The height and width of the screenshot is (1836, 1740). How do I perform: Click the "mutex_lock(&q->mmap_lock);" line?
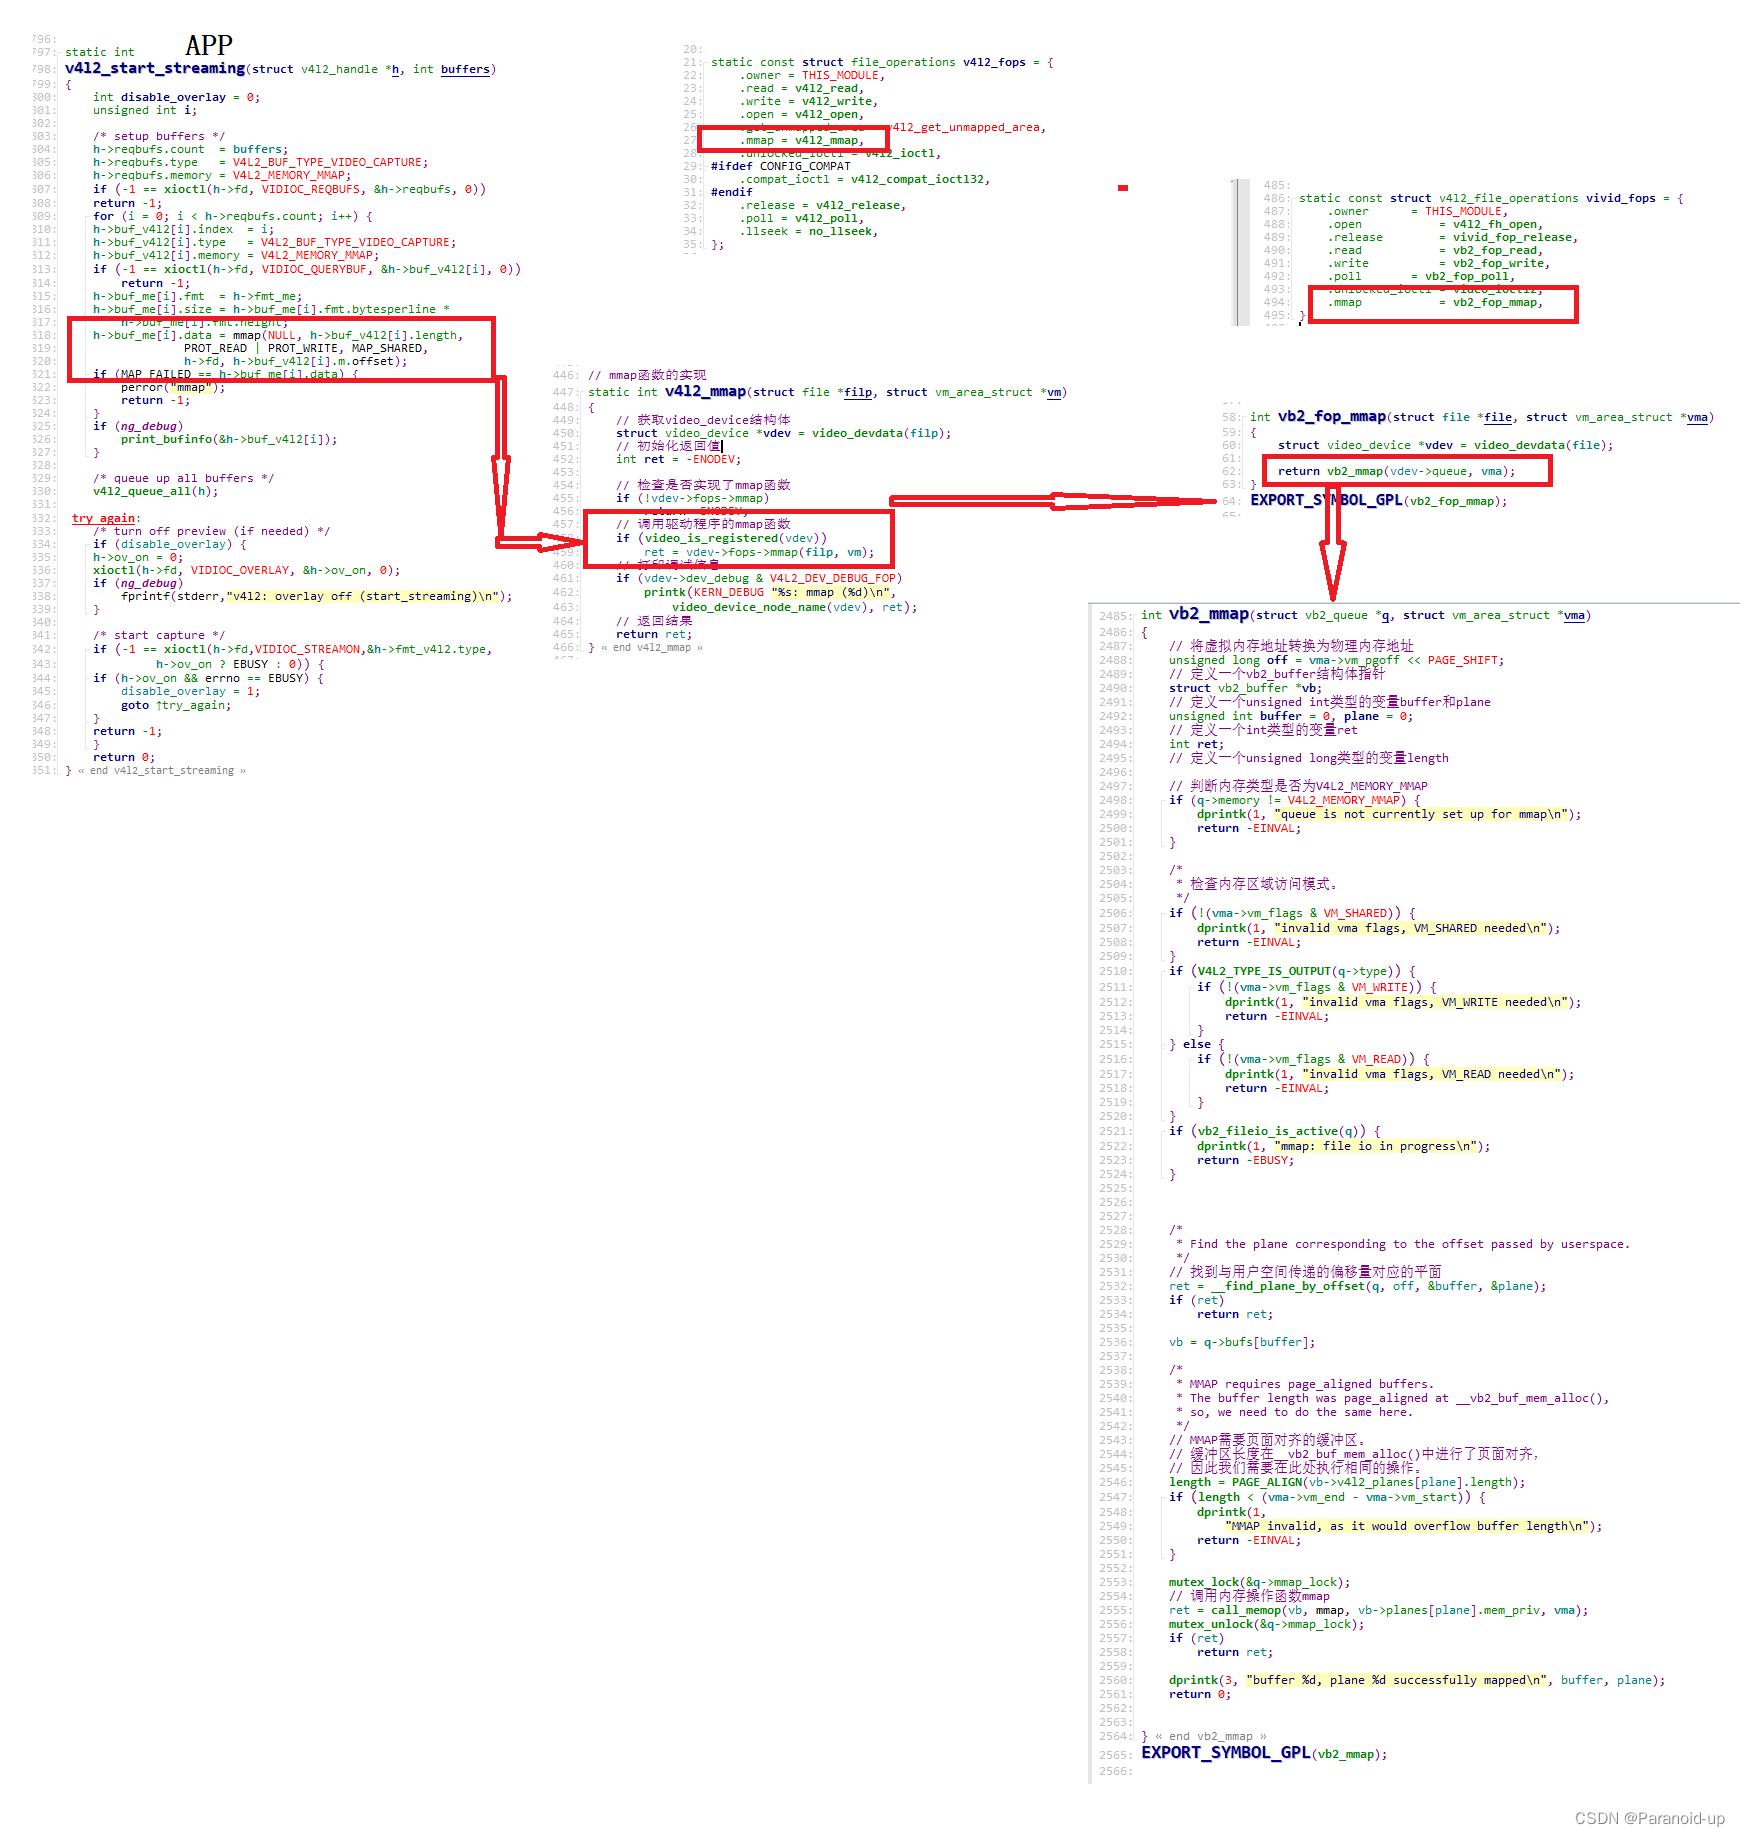pos(1259,1582)
